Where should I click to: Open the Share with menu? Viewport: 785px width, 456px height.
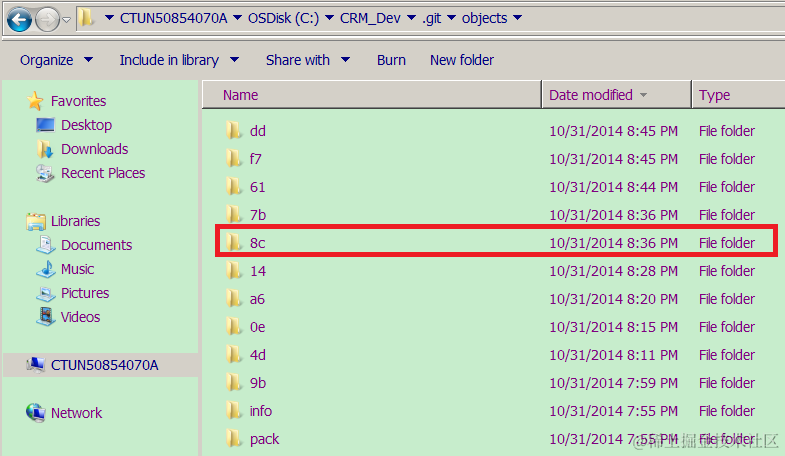307,60
